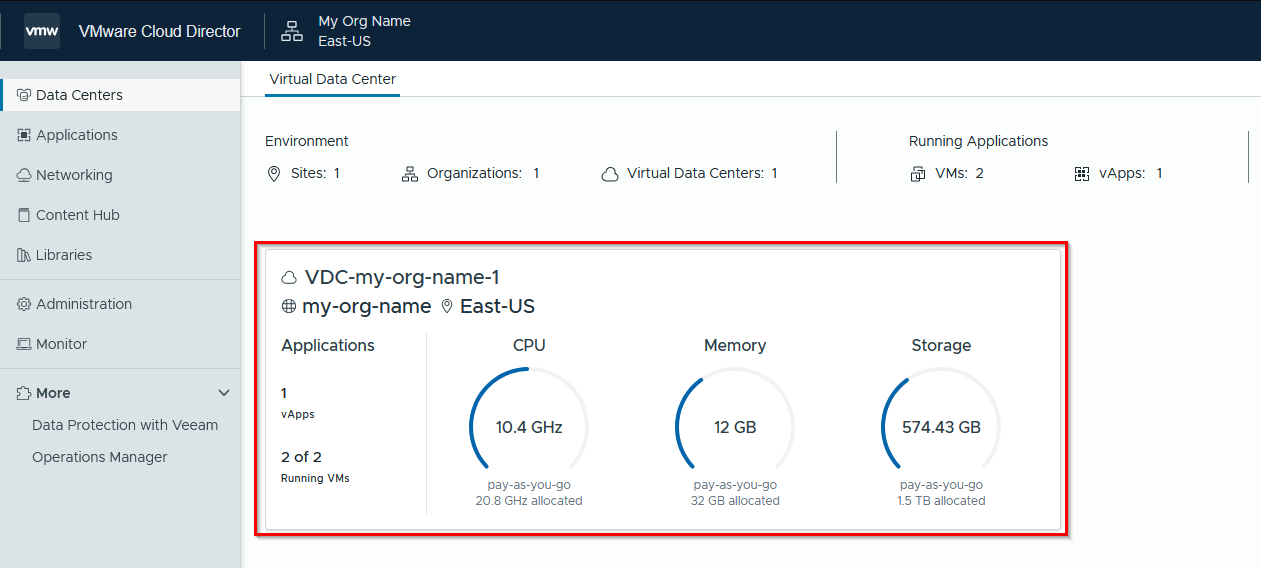Image resolution: width=1261 pixels, height=568 pixels.
Task: Click the Sites: 1 count text
Action: (316, 173)
